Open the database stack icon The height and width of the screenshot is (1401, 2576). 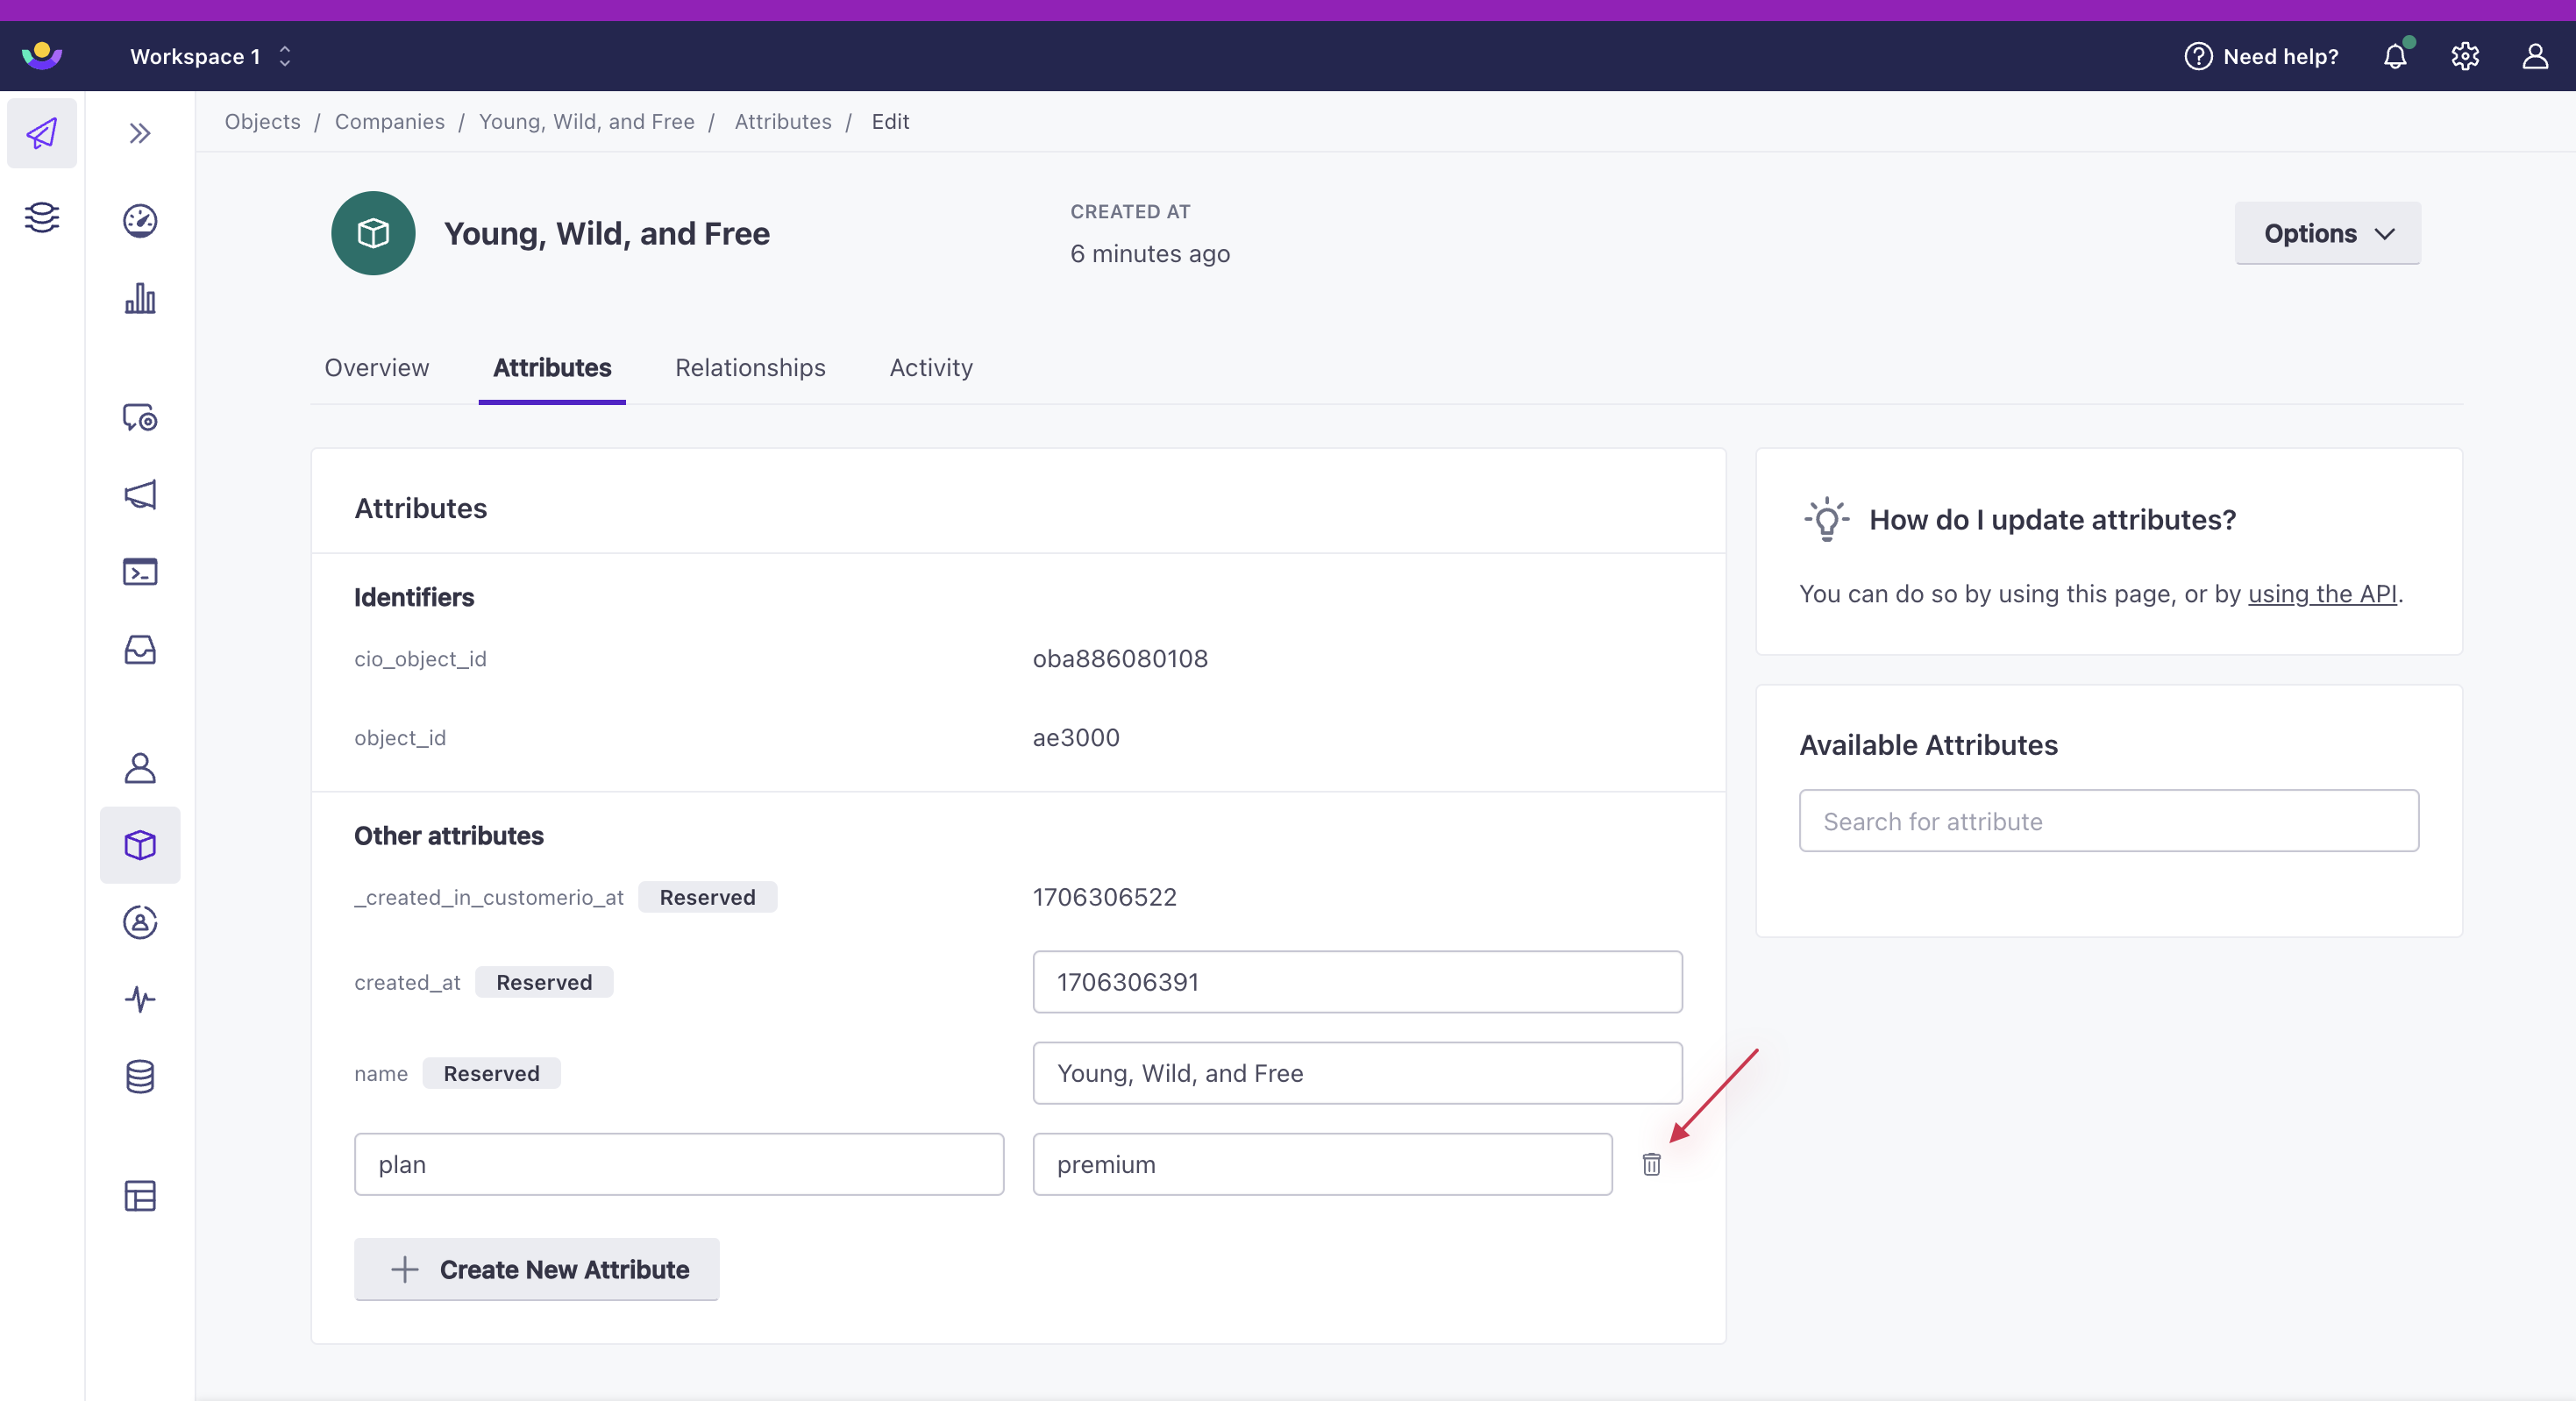point(140,1077)
